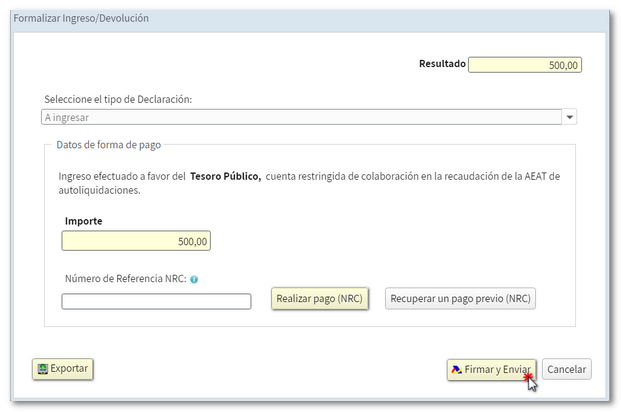The height and width of the screenshot is (412, 621).
Task: Click the Importe label
Action: (x=84, y=220)
